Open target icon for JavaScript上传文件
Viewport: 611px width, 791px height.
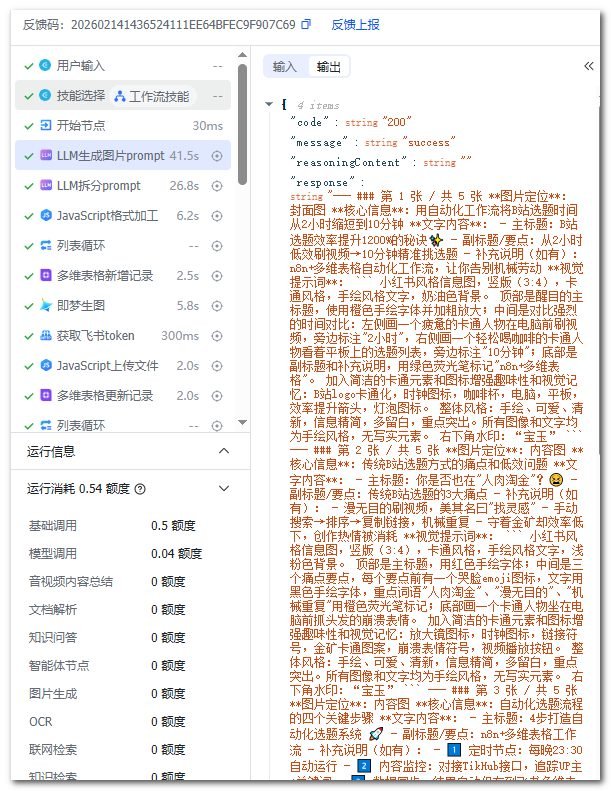coord(217,366)
